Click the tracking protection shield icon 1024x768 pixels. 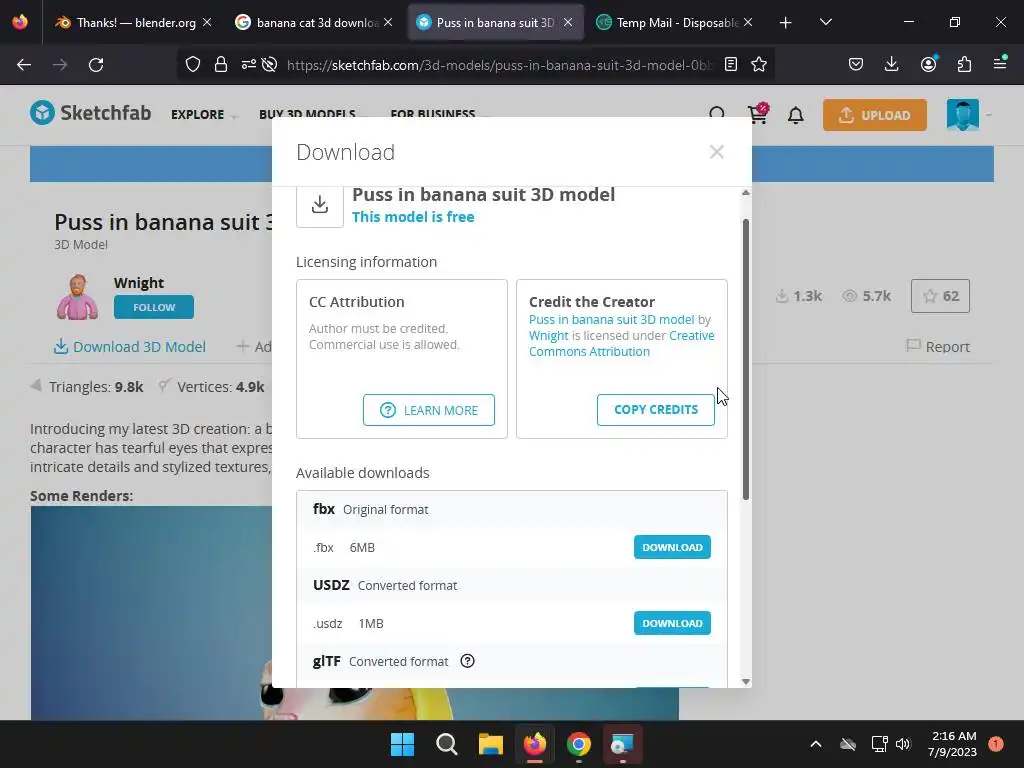coord(193,65)
